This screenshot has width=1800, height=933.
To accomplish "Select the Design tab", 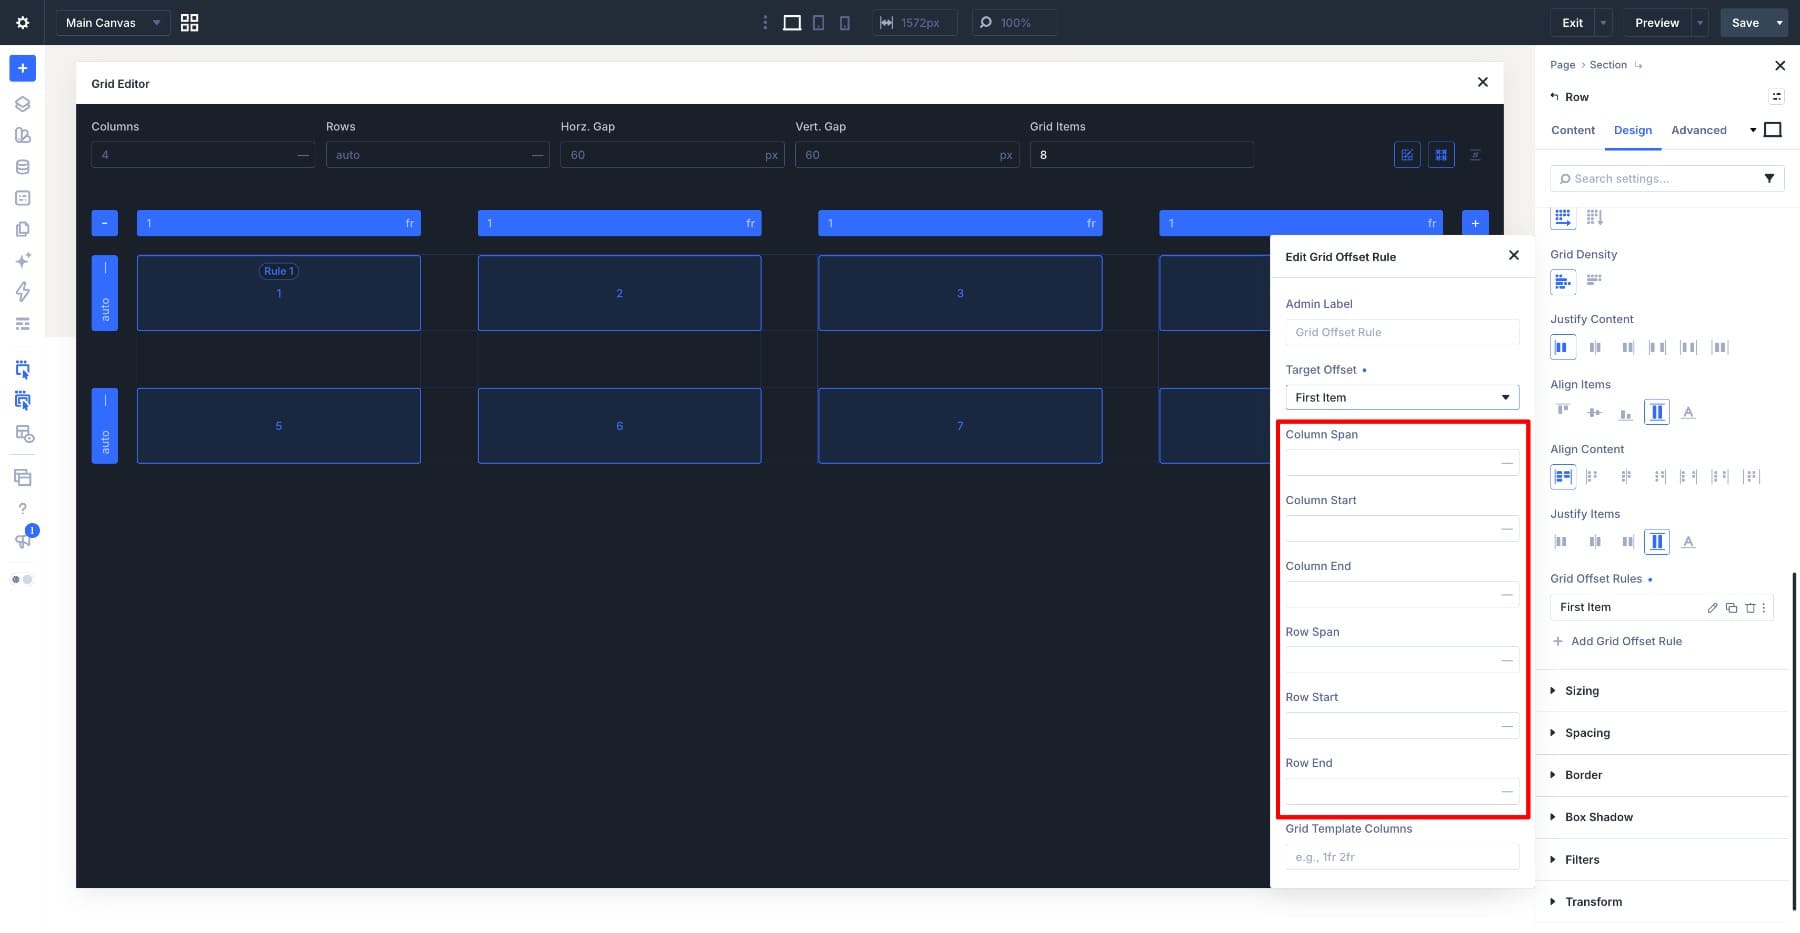I will click(1633, 130).
